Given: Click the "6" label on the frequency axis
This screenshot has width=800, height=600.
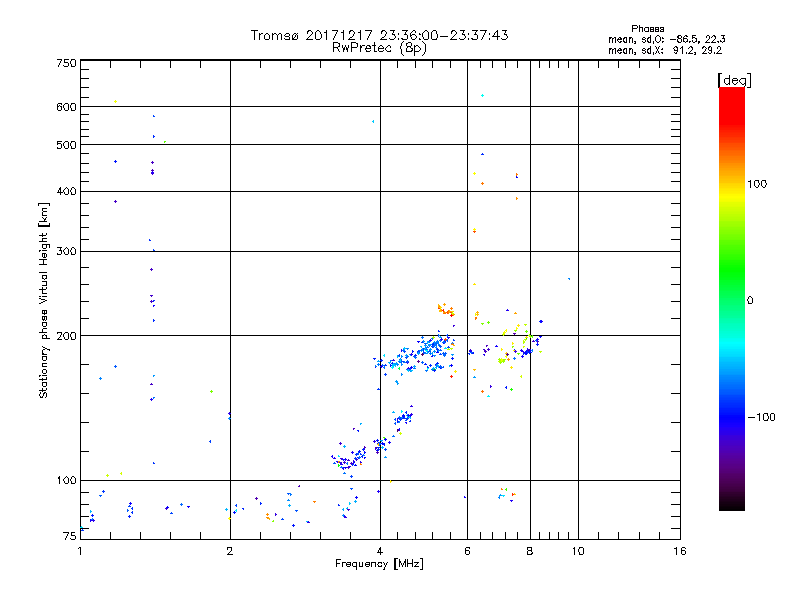Looking at the screenshot, I should pos(467,551).
